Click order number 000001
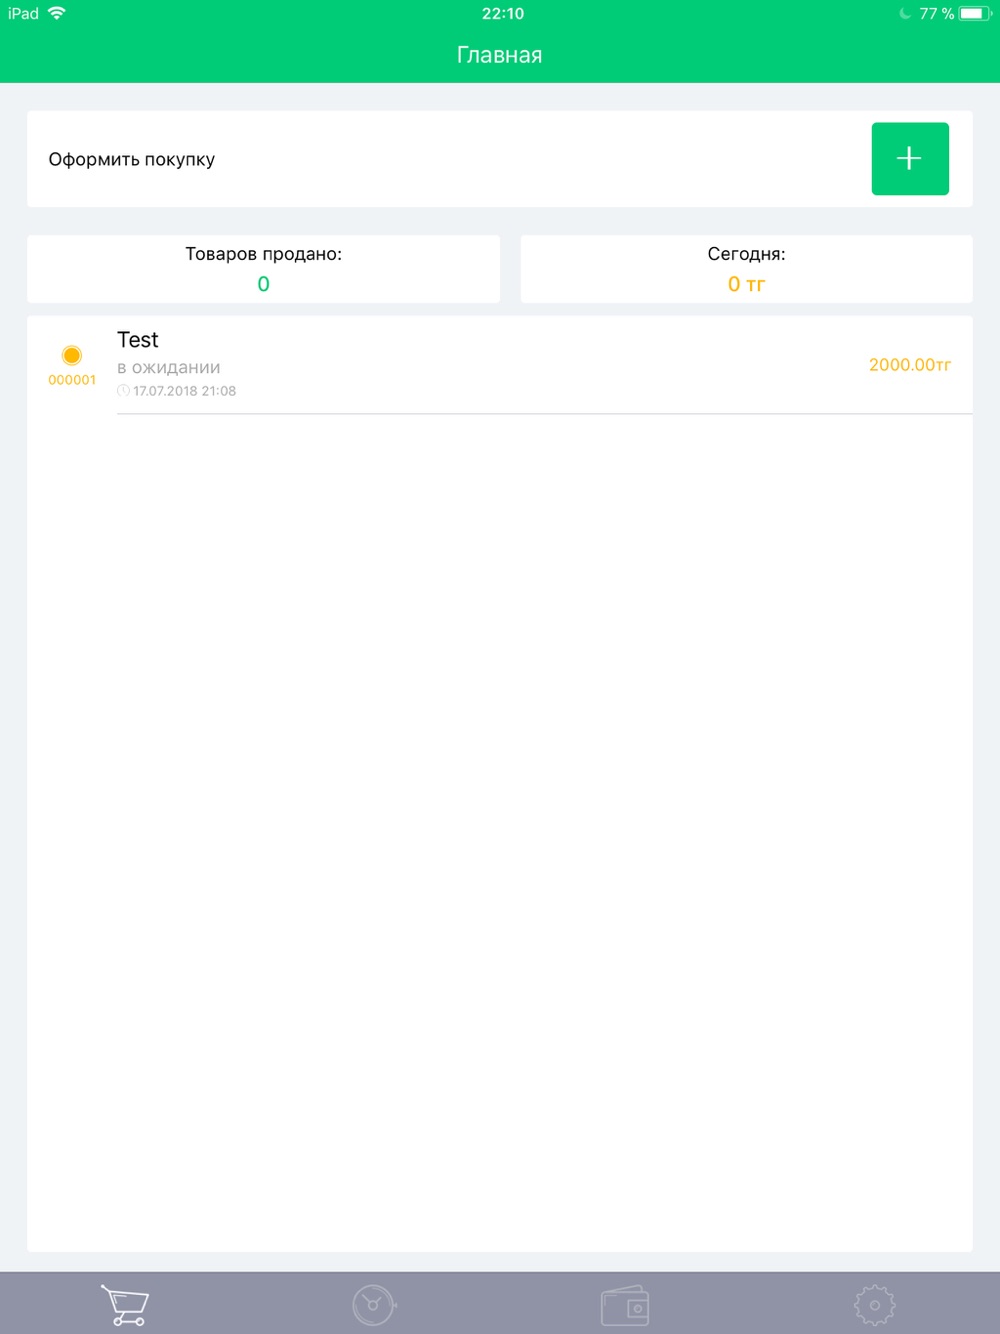This screenshot has height=1334, width=1000. [72, 380]
